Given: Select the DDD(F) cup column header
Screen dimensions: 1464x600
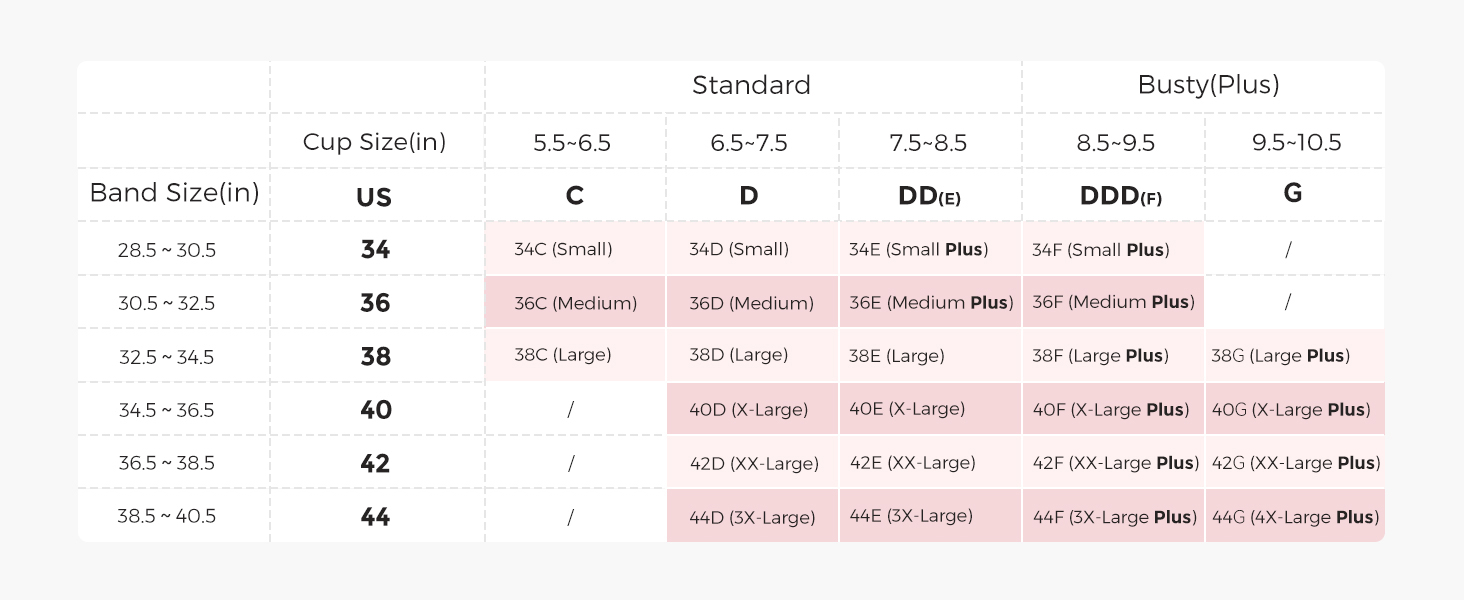Looking at the screenshot, I should click(1120, 196).
